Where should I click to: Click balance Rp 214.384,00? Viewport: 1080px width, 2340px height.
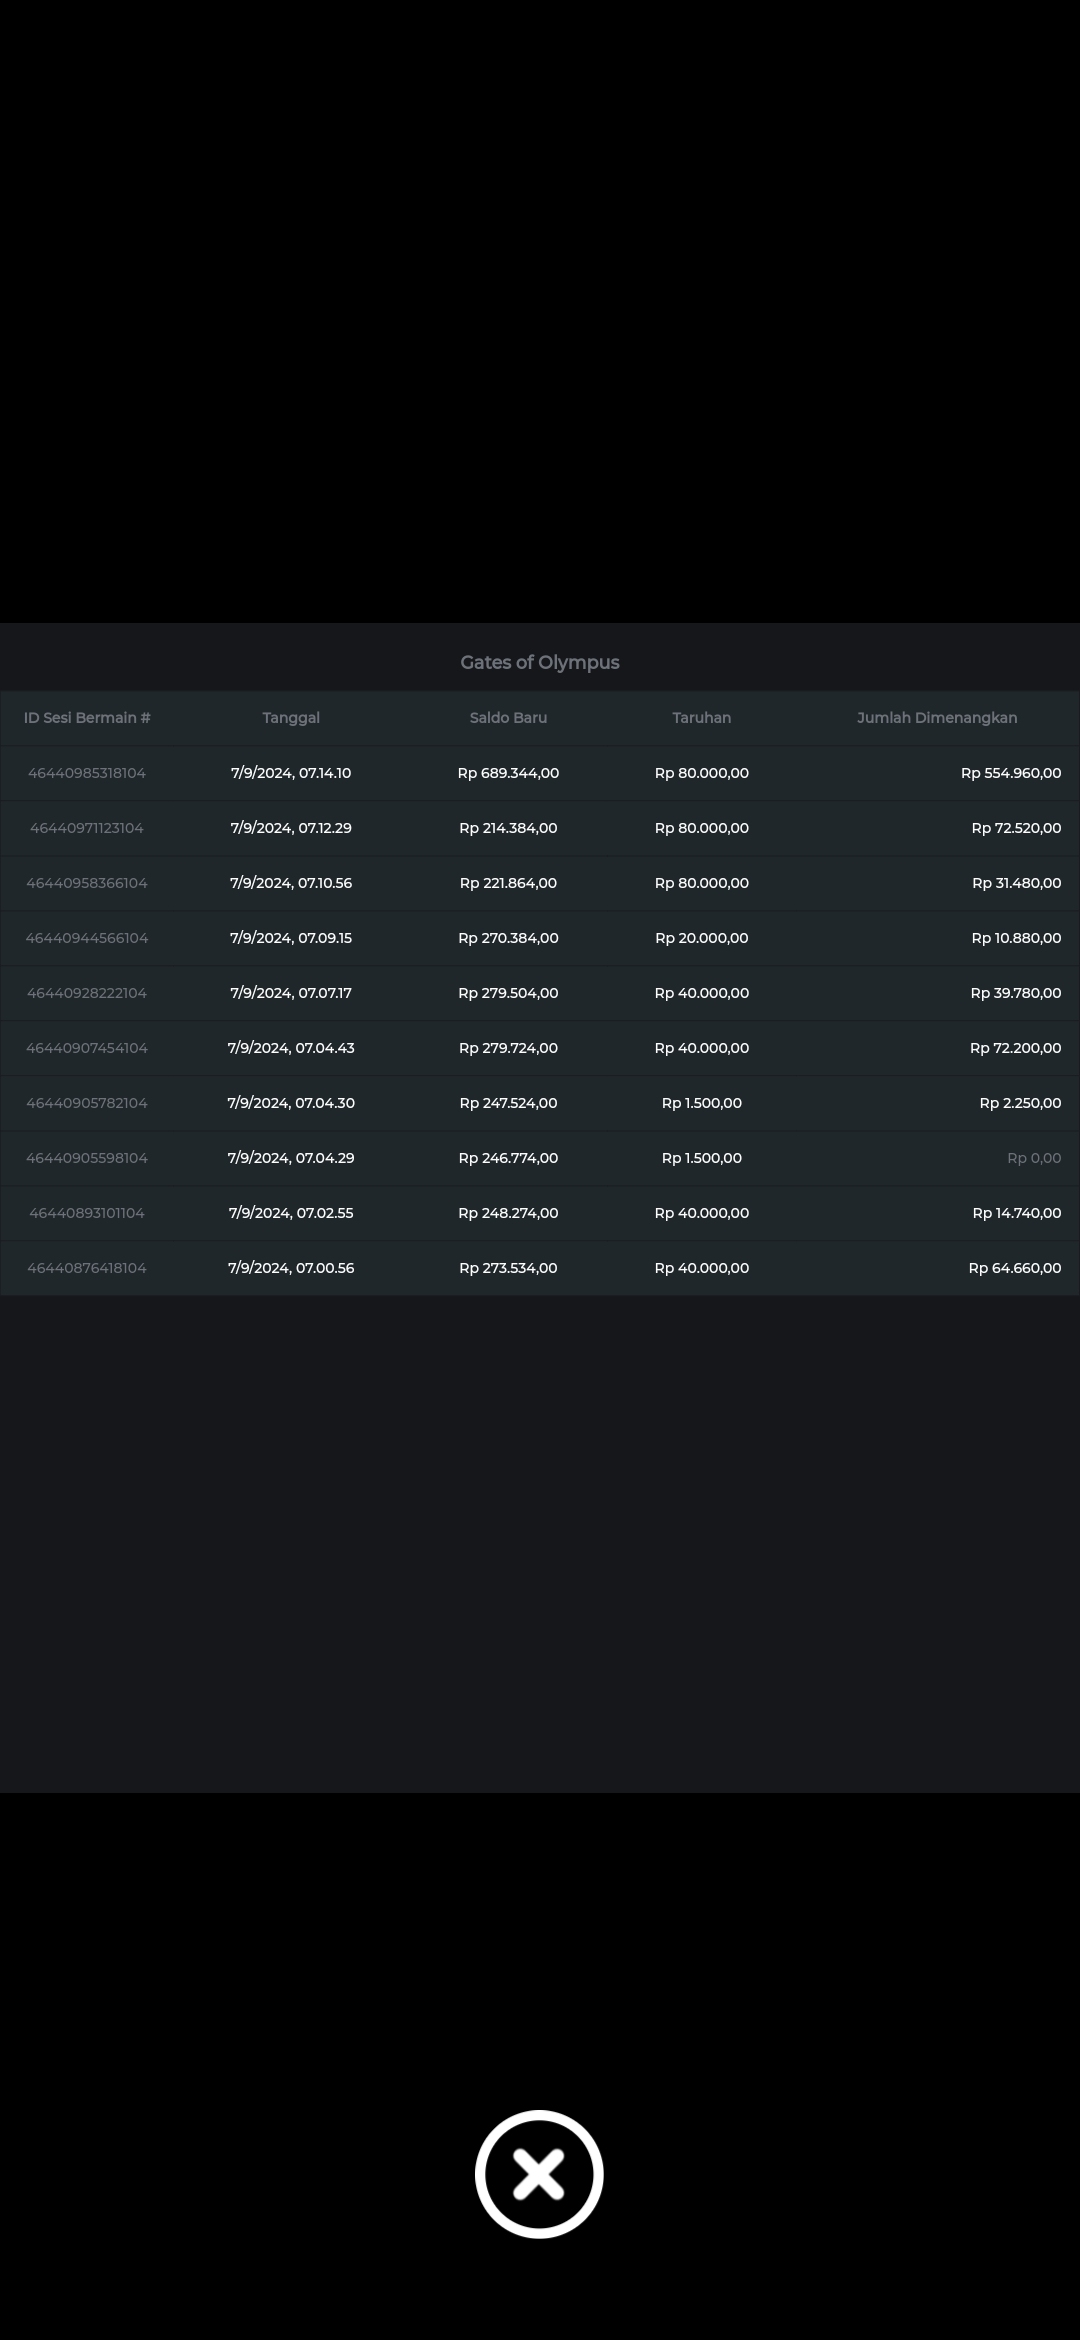pos(508,828)
